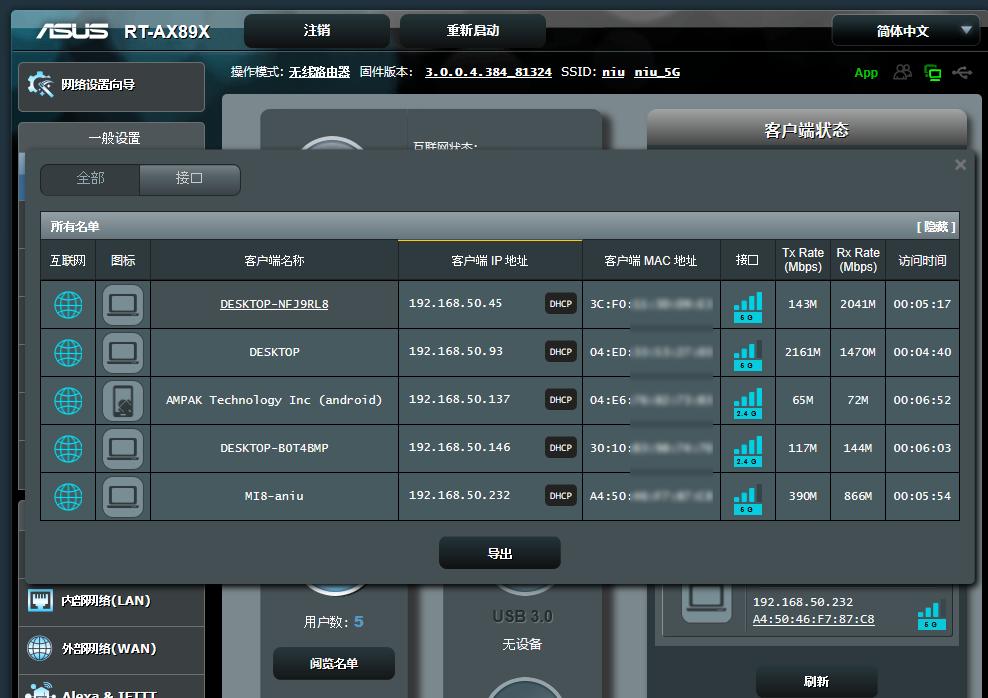Click the AiMesh network status icon in header
This screenshot has height=698, width=988.
[x=933, y=72]
